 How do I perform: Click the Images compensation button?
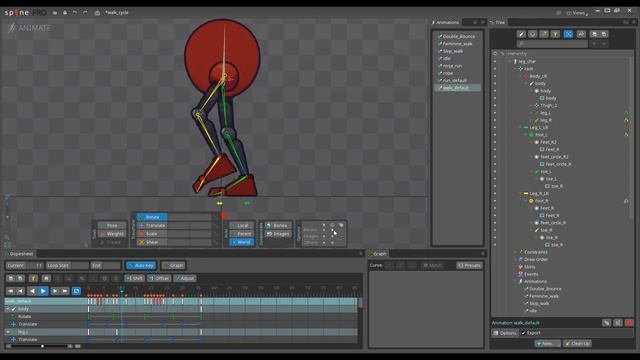(278, 234)
